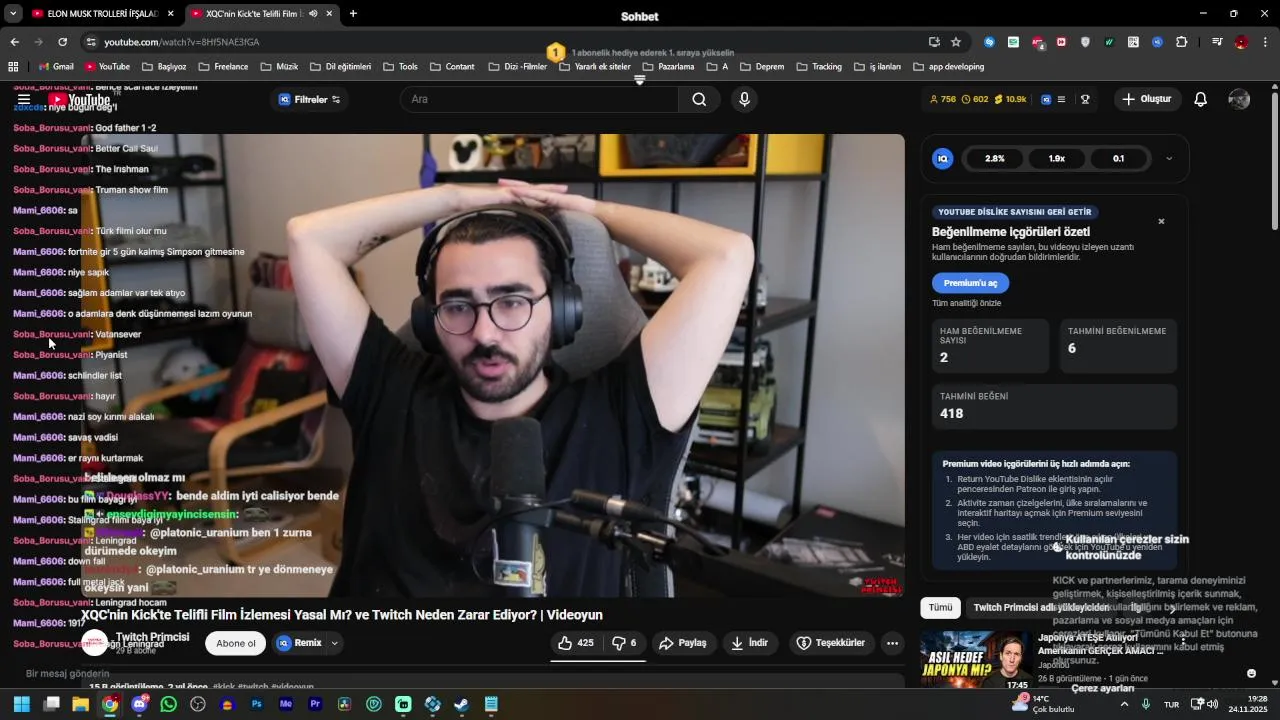Click the YouTube search Ara field

click(540, 99)
